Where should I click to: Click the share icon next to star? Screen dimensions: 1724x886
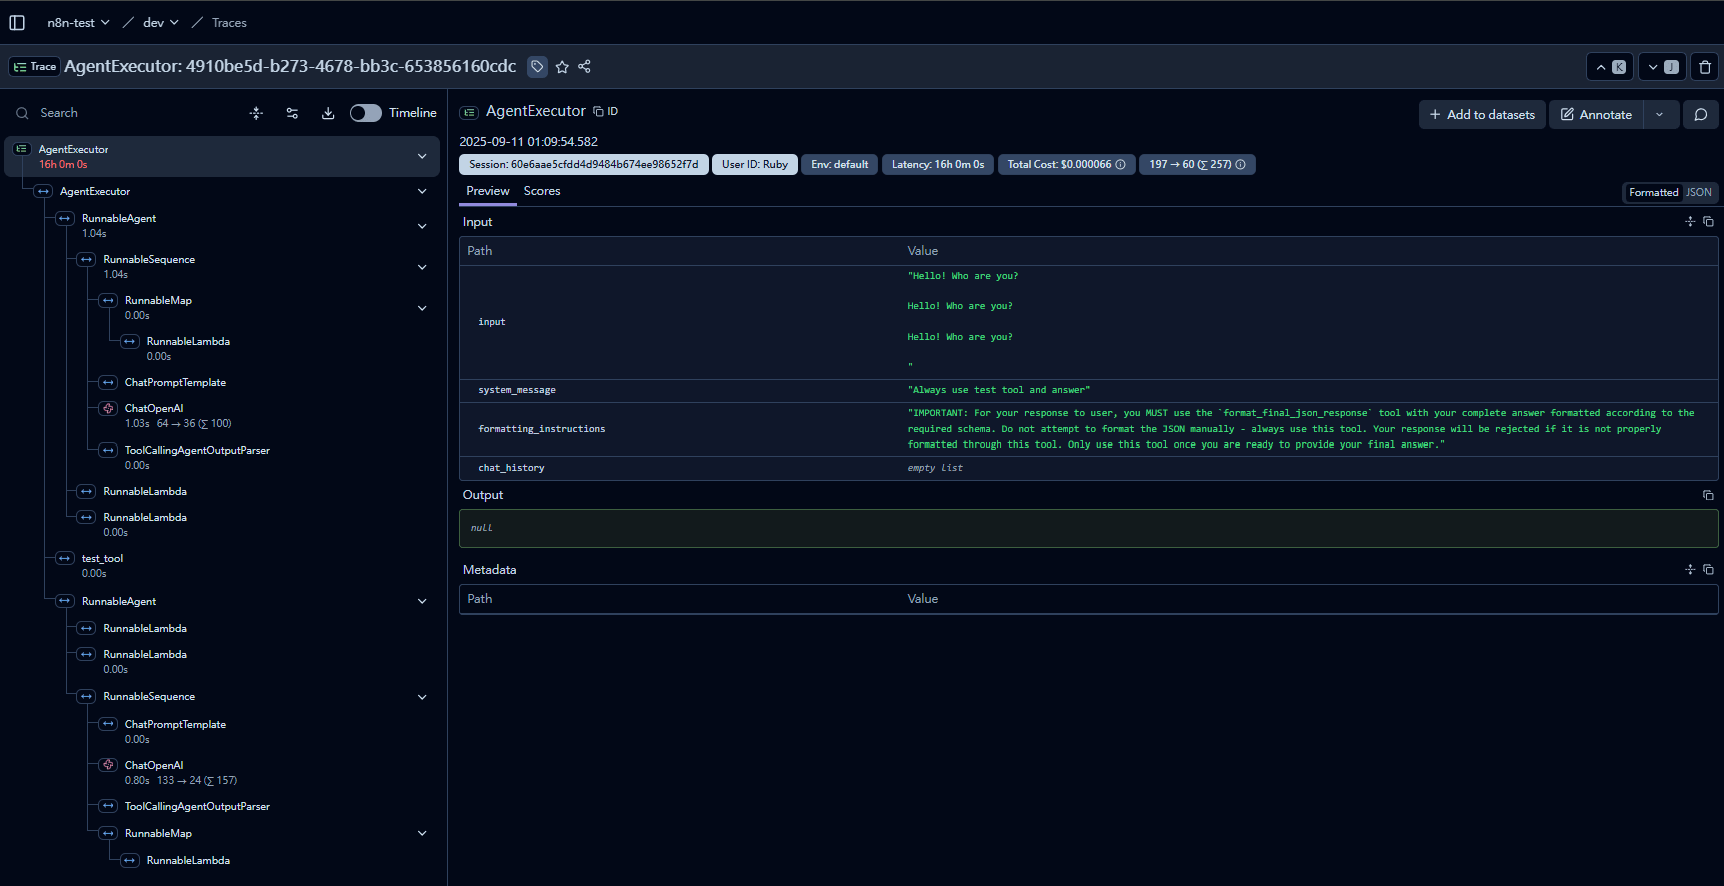coord(585,66)
